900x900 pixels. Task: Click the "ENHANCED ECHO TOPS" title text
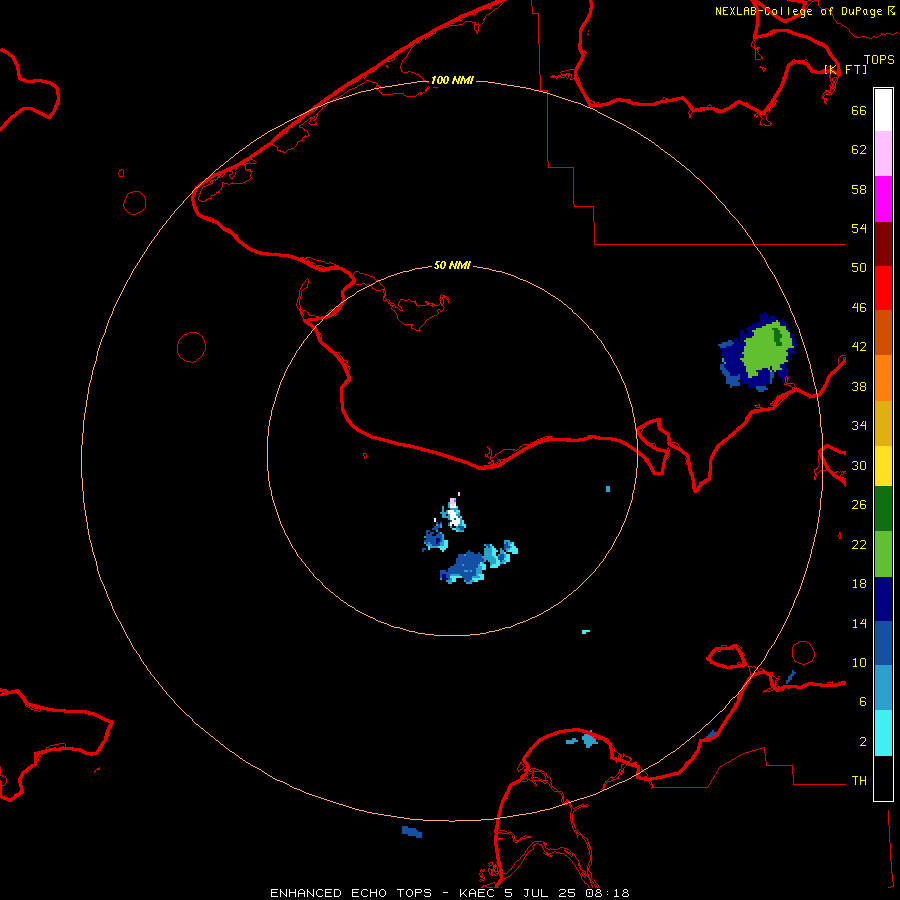[x=351, y=893]
